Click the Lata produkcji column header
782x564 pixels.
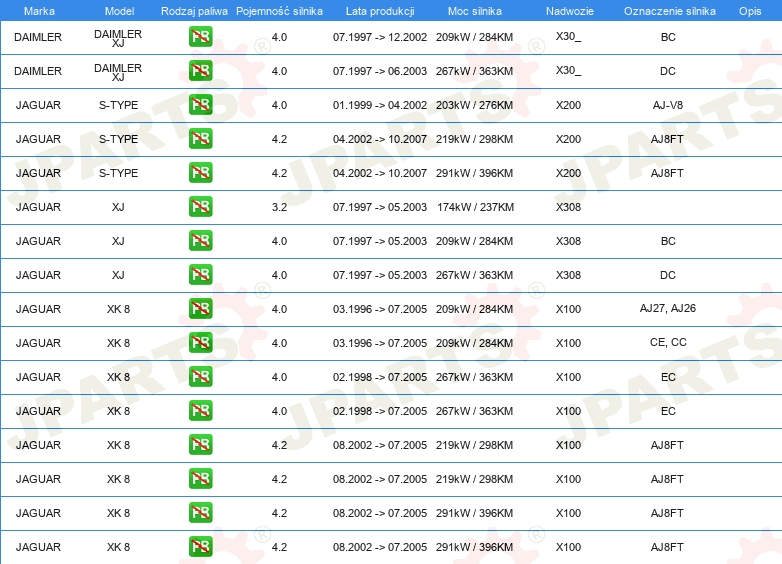[x=380, y=11]
